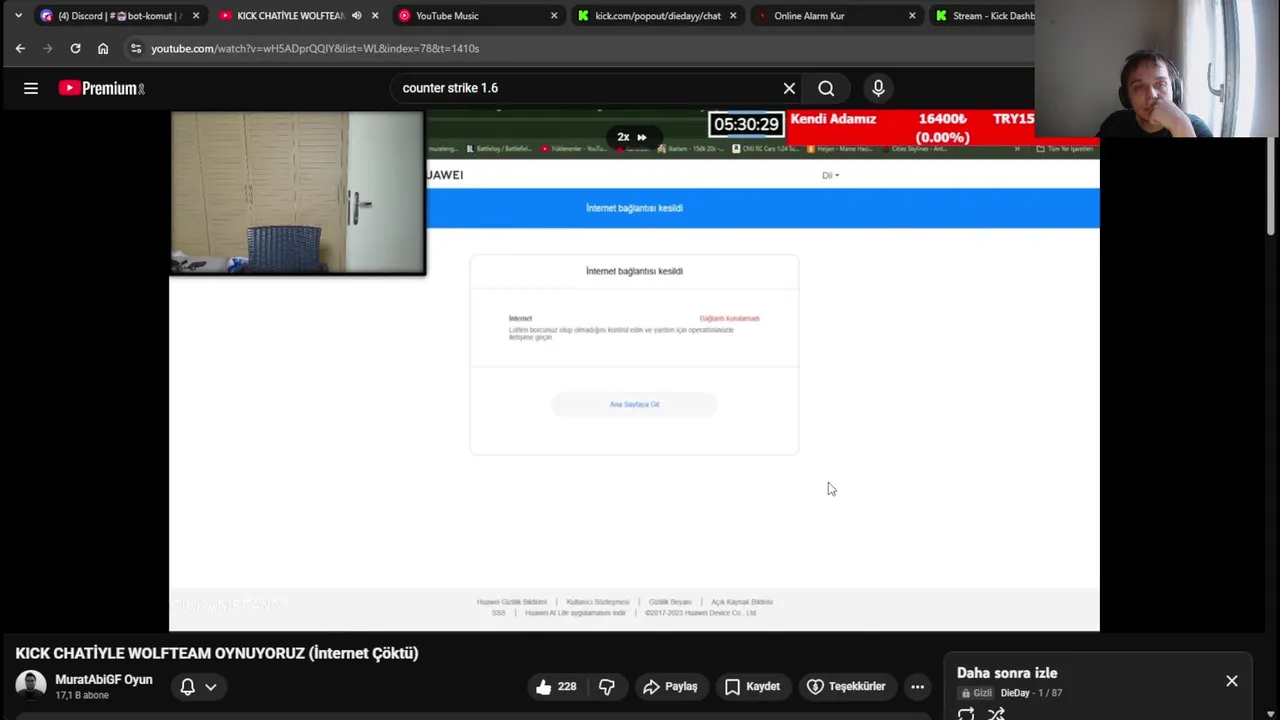Click the address bar URL
Screen dimensions: 1280x720
315,48
